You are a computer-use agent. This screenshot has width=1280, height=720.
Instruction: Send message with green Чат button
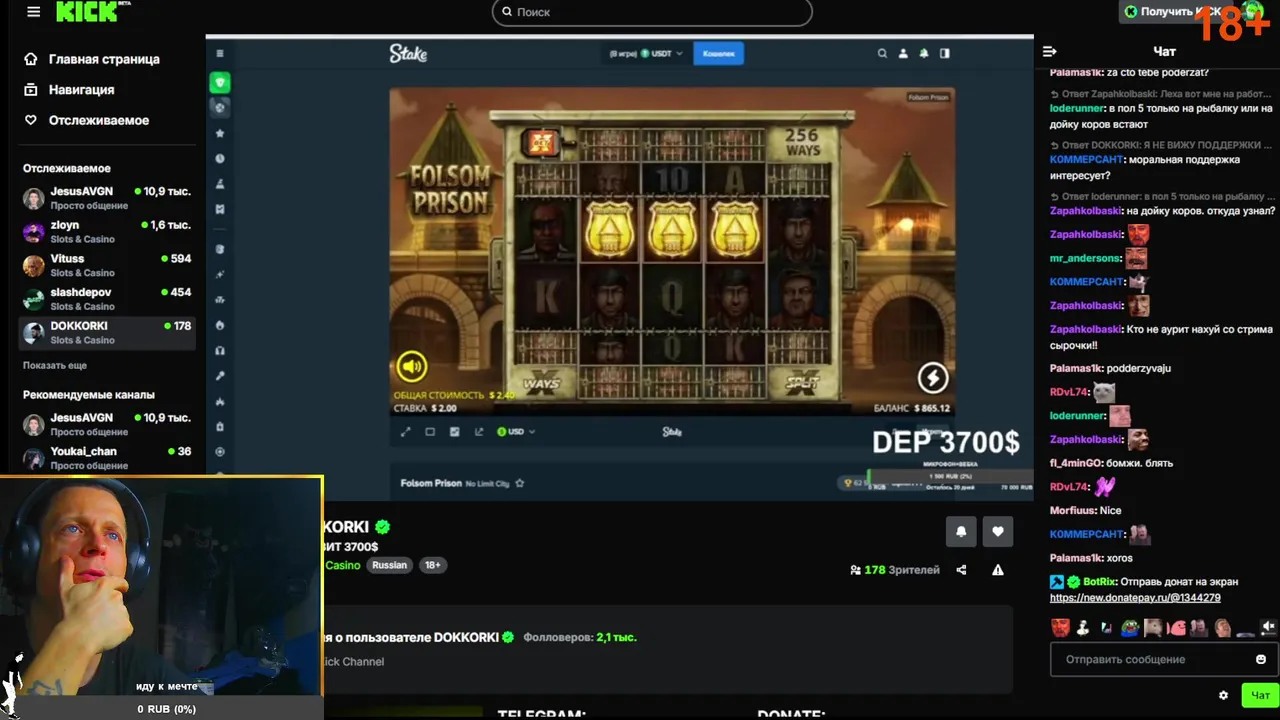1260,695
